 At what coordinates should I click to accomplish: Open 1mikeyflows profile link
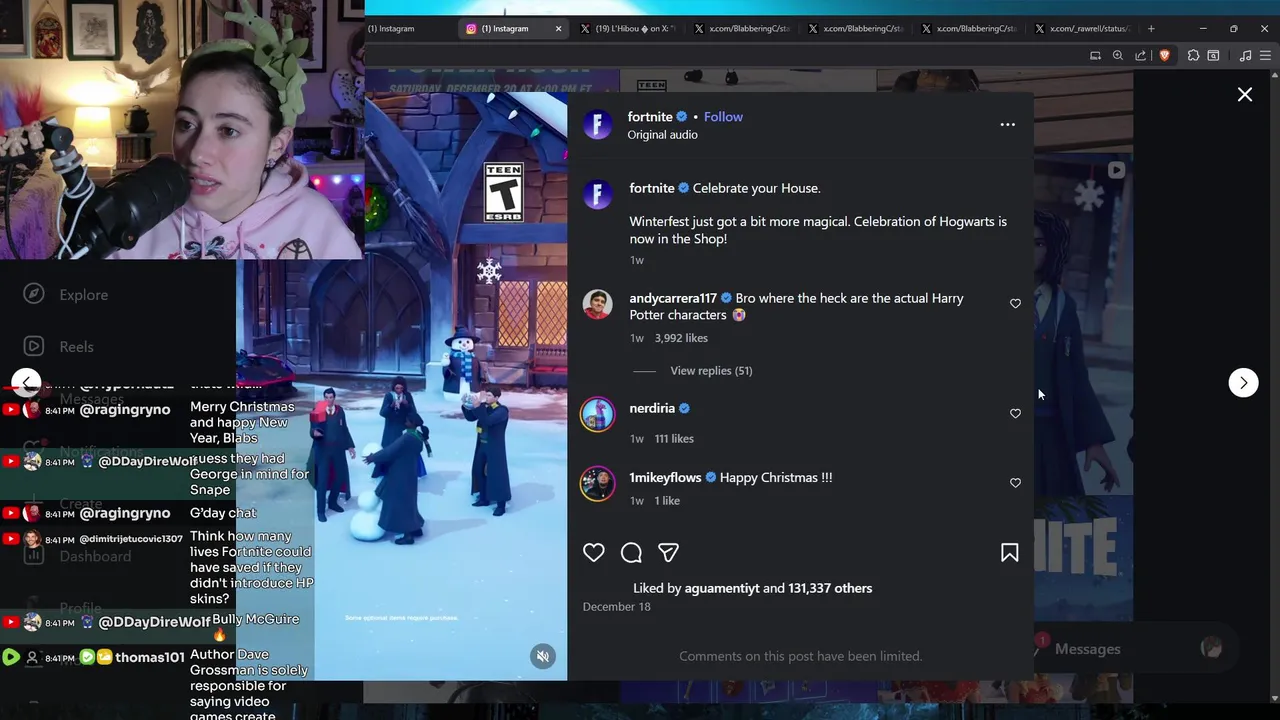[665, 478]
